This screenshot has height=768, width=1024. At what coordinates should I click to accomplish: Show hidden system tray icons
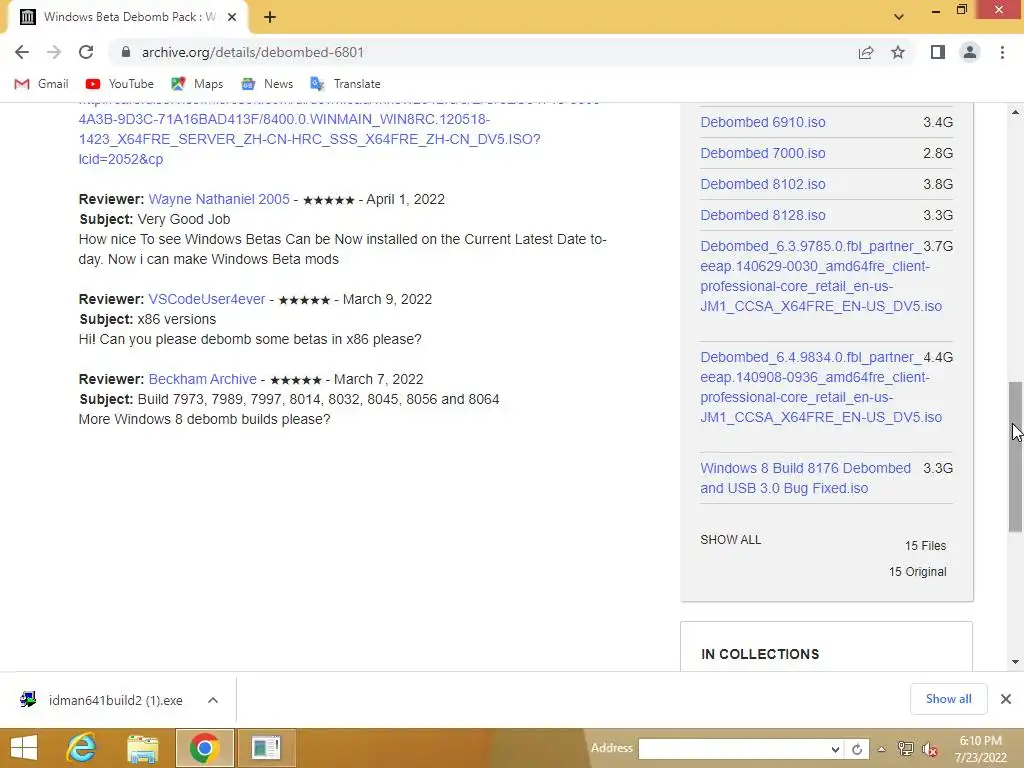[882, 749]
